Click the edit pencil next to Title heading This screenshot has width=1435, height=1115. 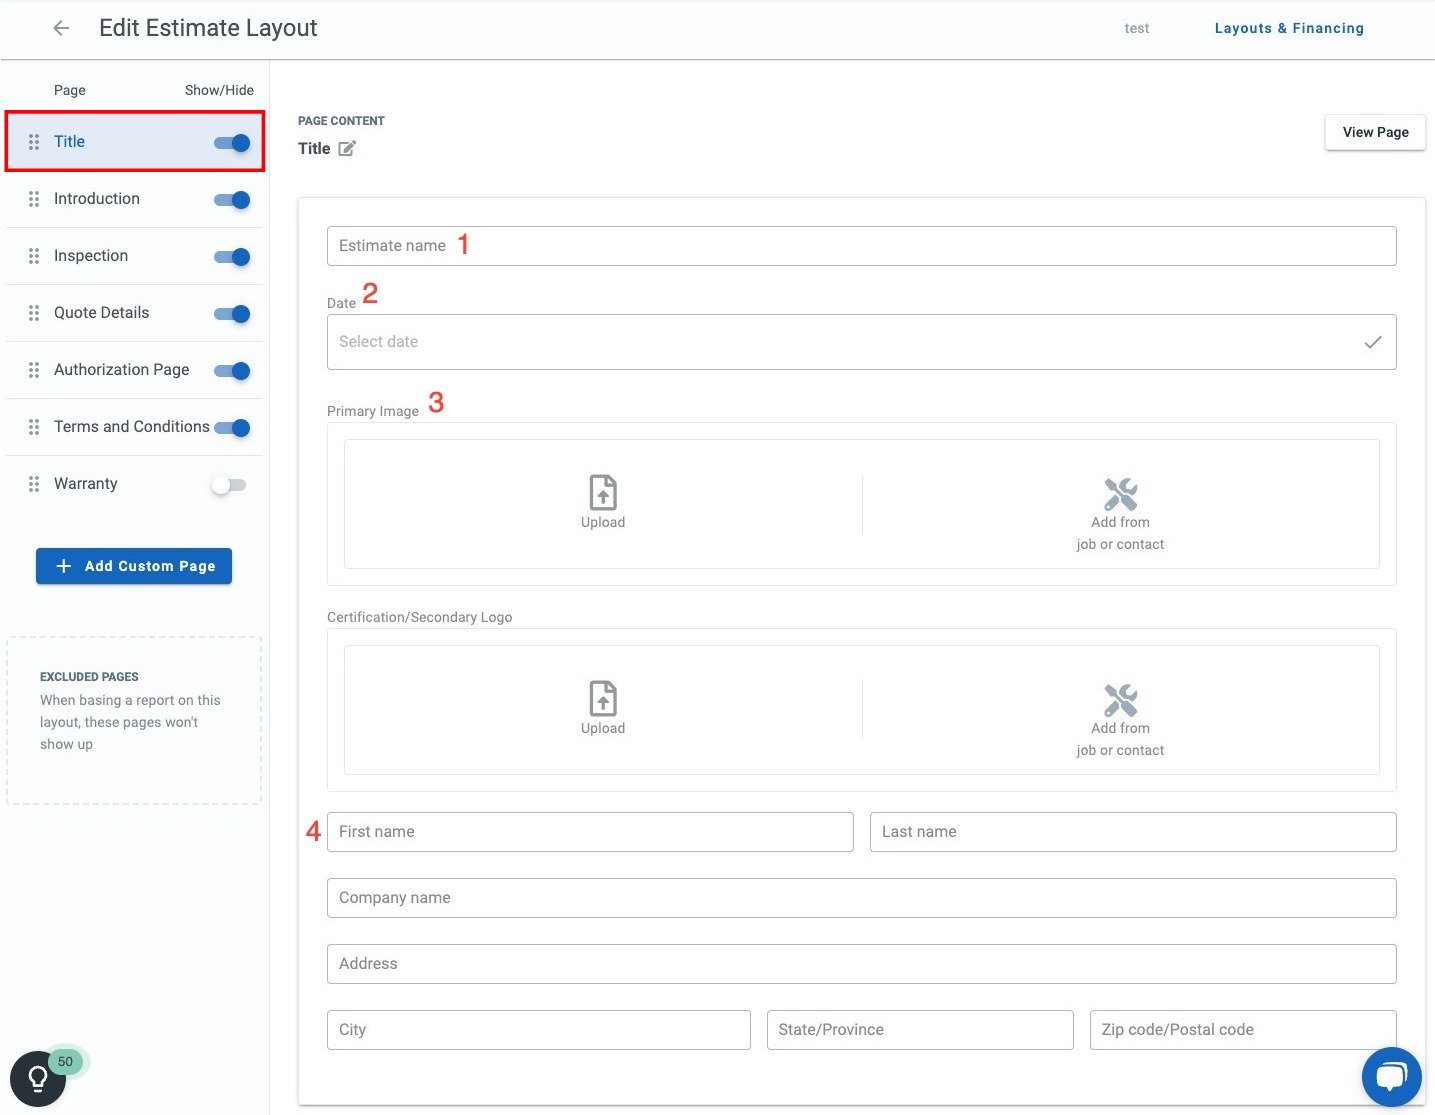(347, 148)
